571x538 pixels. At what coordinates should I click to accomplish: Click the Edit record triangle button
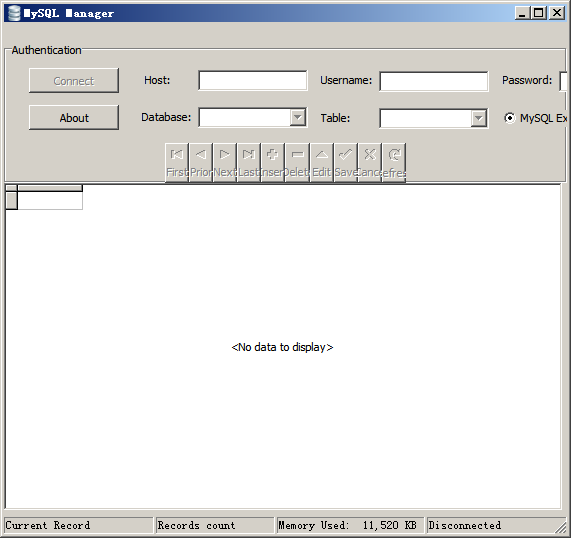(322, 162)
